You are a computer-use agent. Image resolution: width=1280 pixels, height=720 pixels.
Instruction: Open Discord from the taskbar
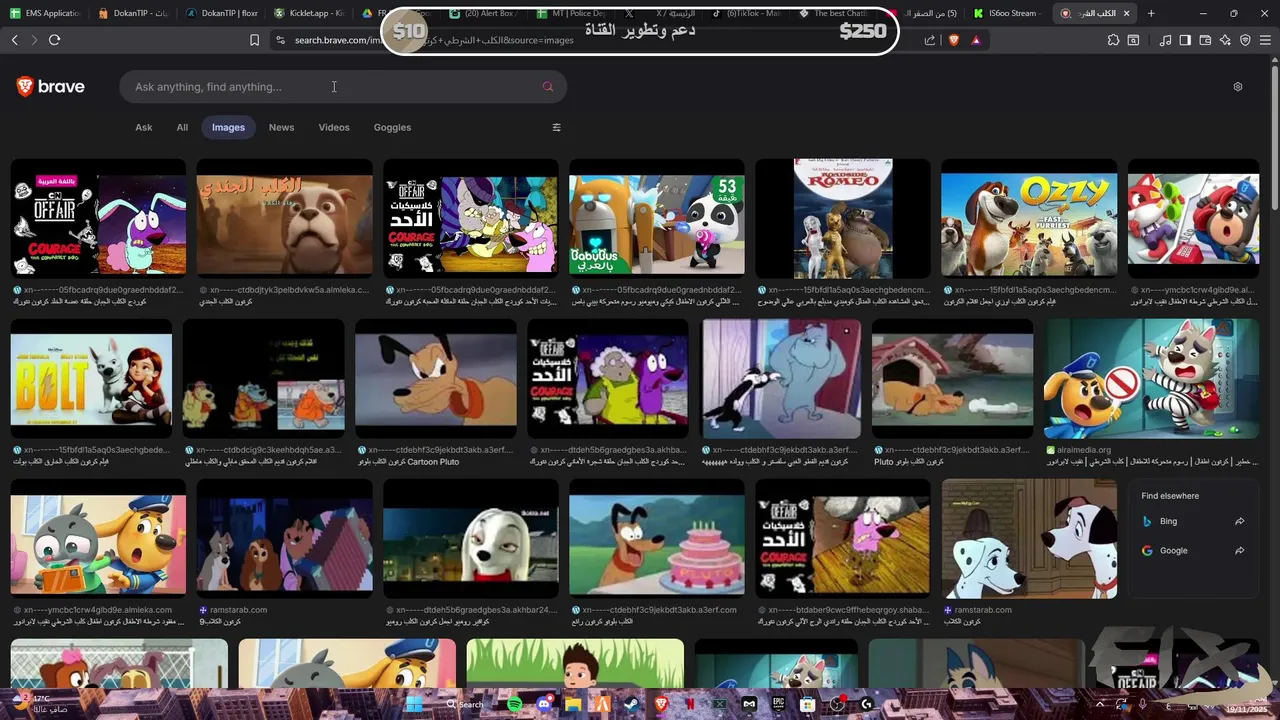[x=544, y=704]
